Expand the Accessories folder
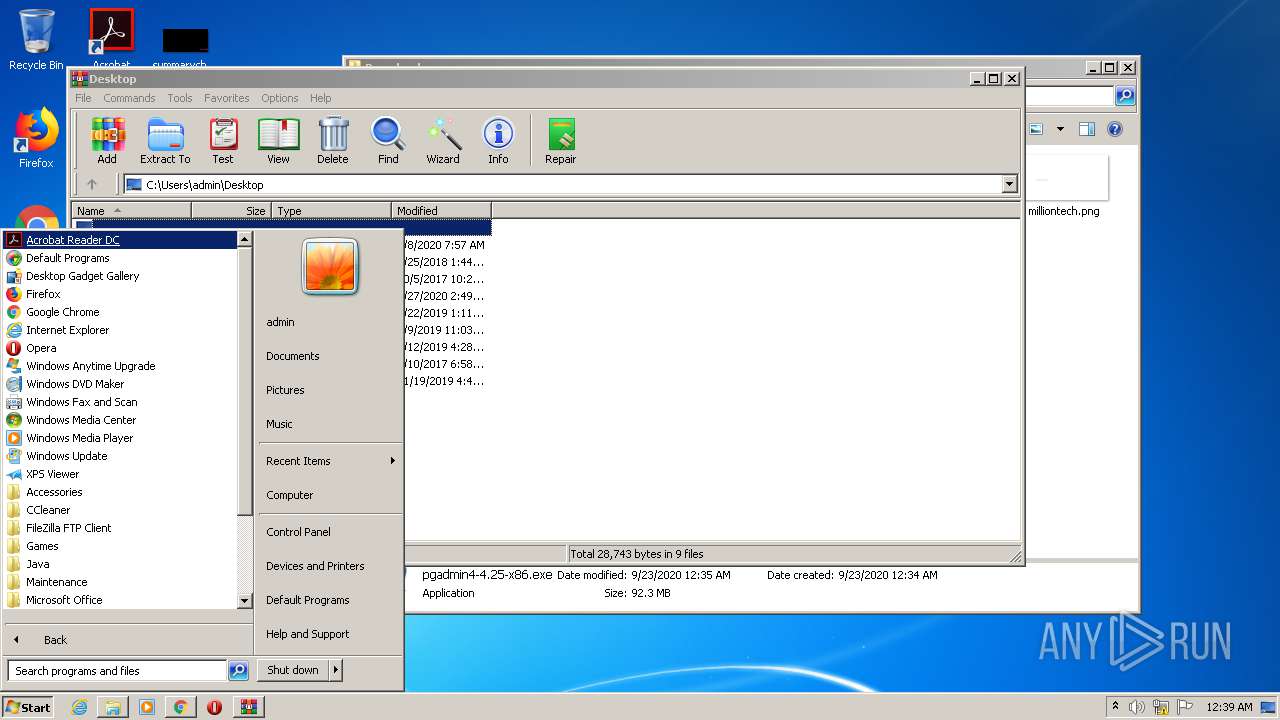The height and width of the screenshot is (720, 1280). [120, 492]
